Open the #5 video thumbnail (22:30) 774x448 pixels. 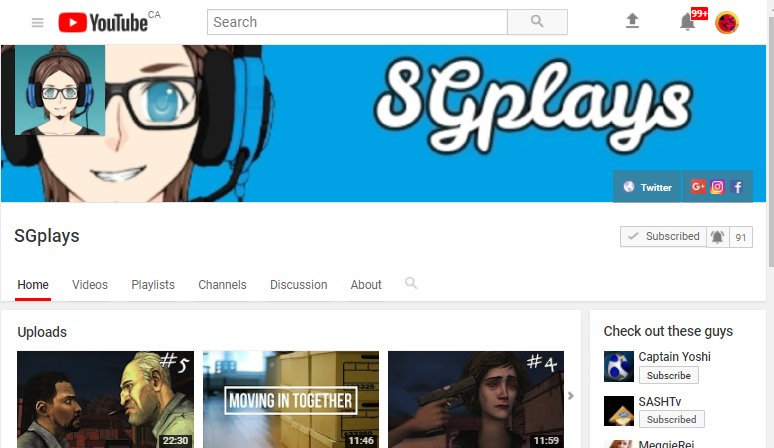(x=106, y=400)
